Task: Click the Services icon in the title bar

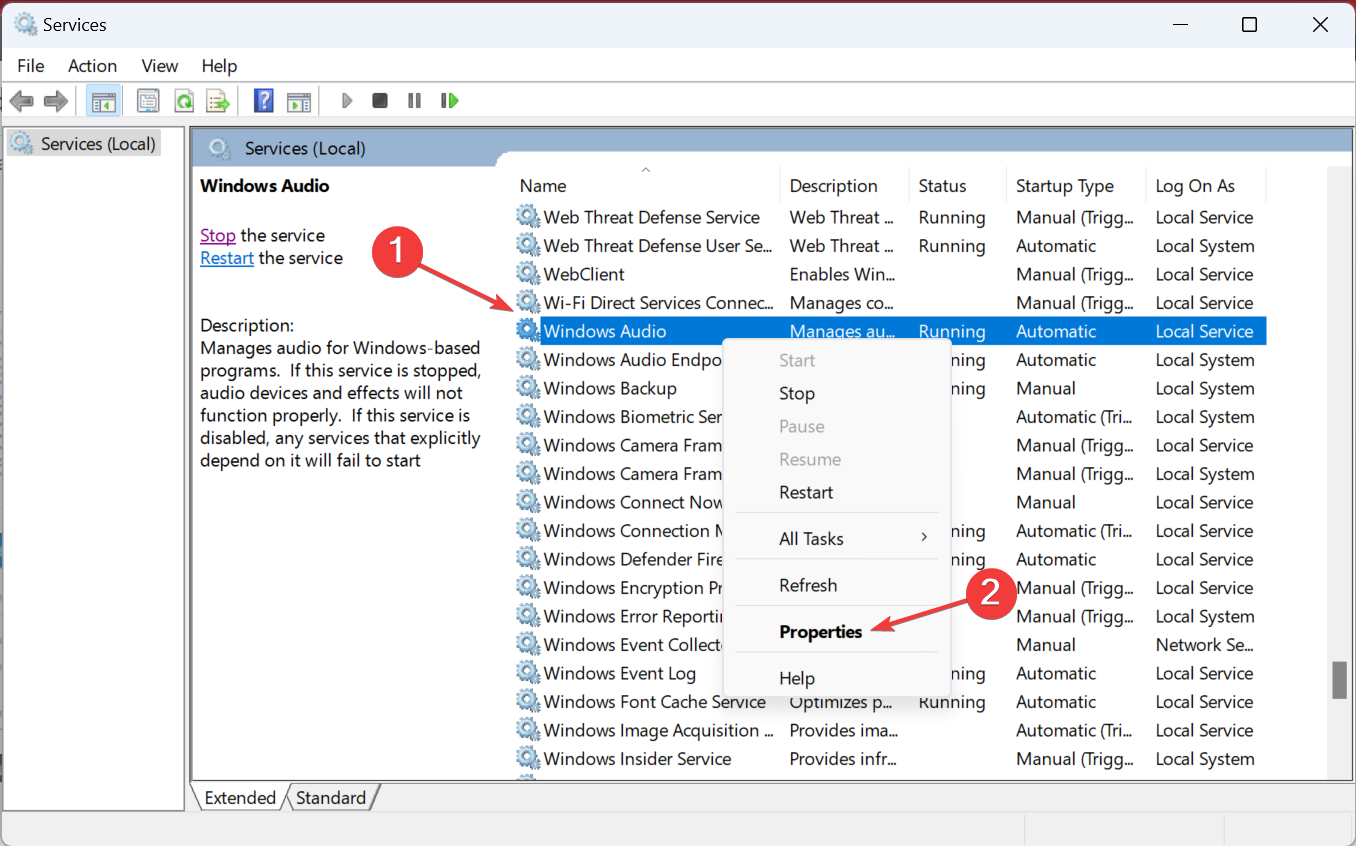Action: coord(25,24)
